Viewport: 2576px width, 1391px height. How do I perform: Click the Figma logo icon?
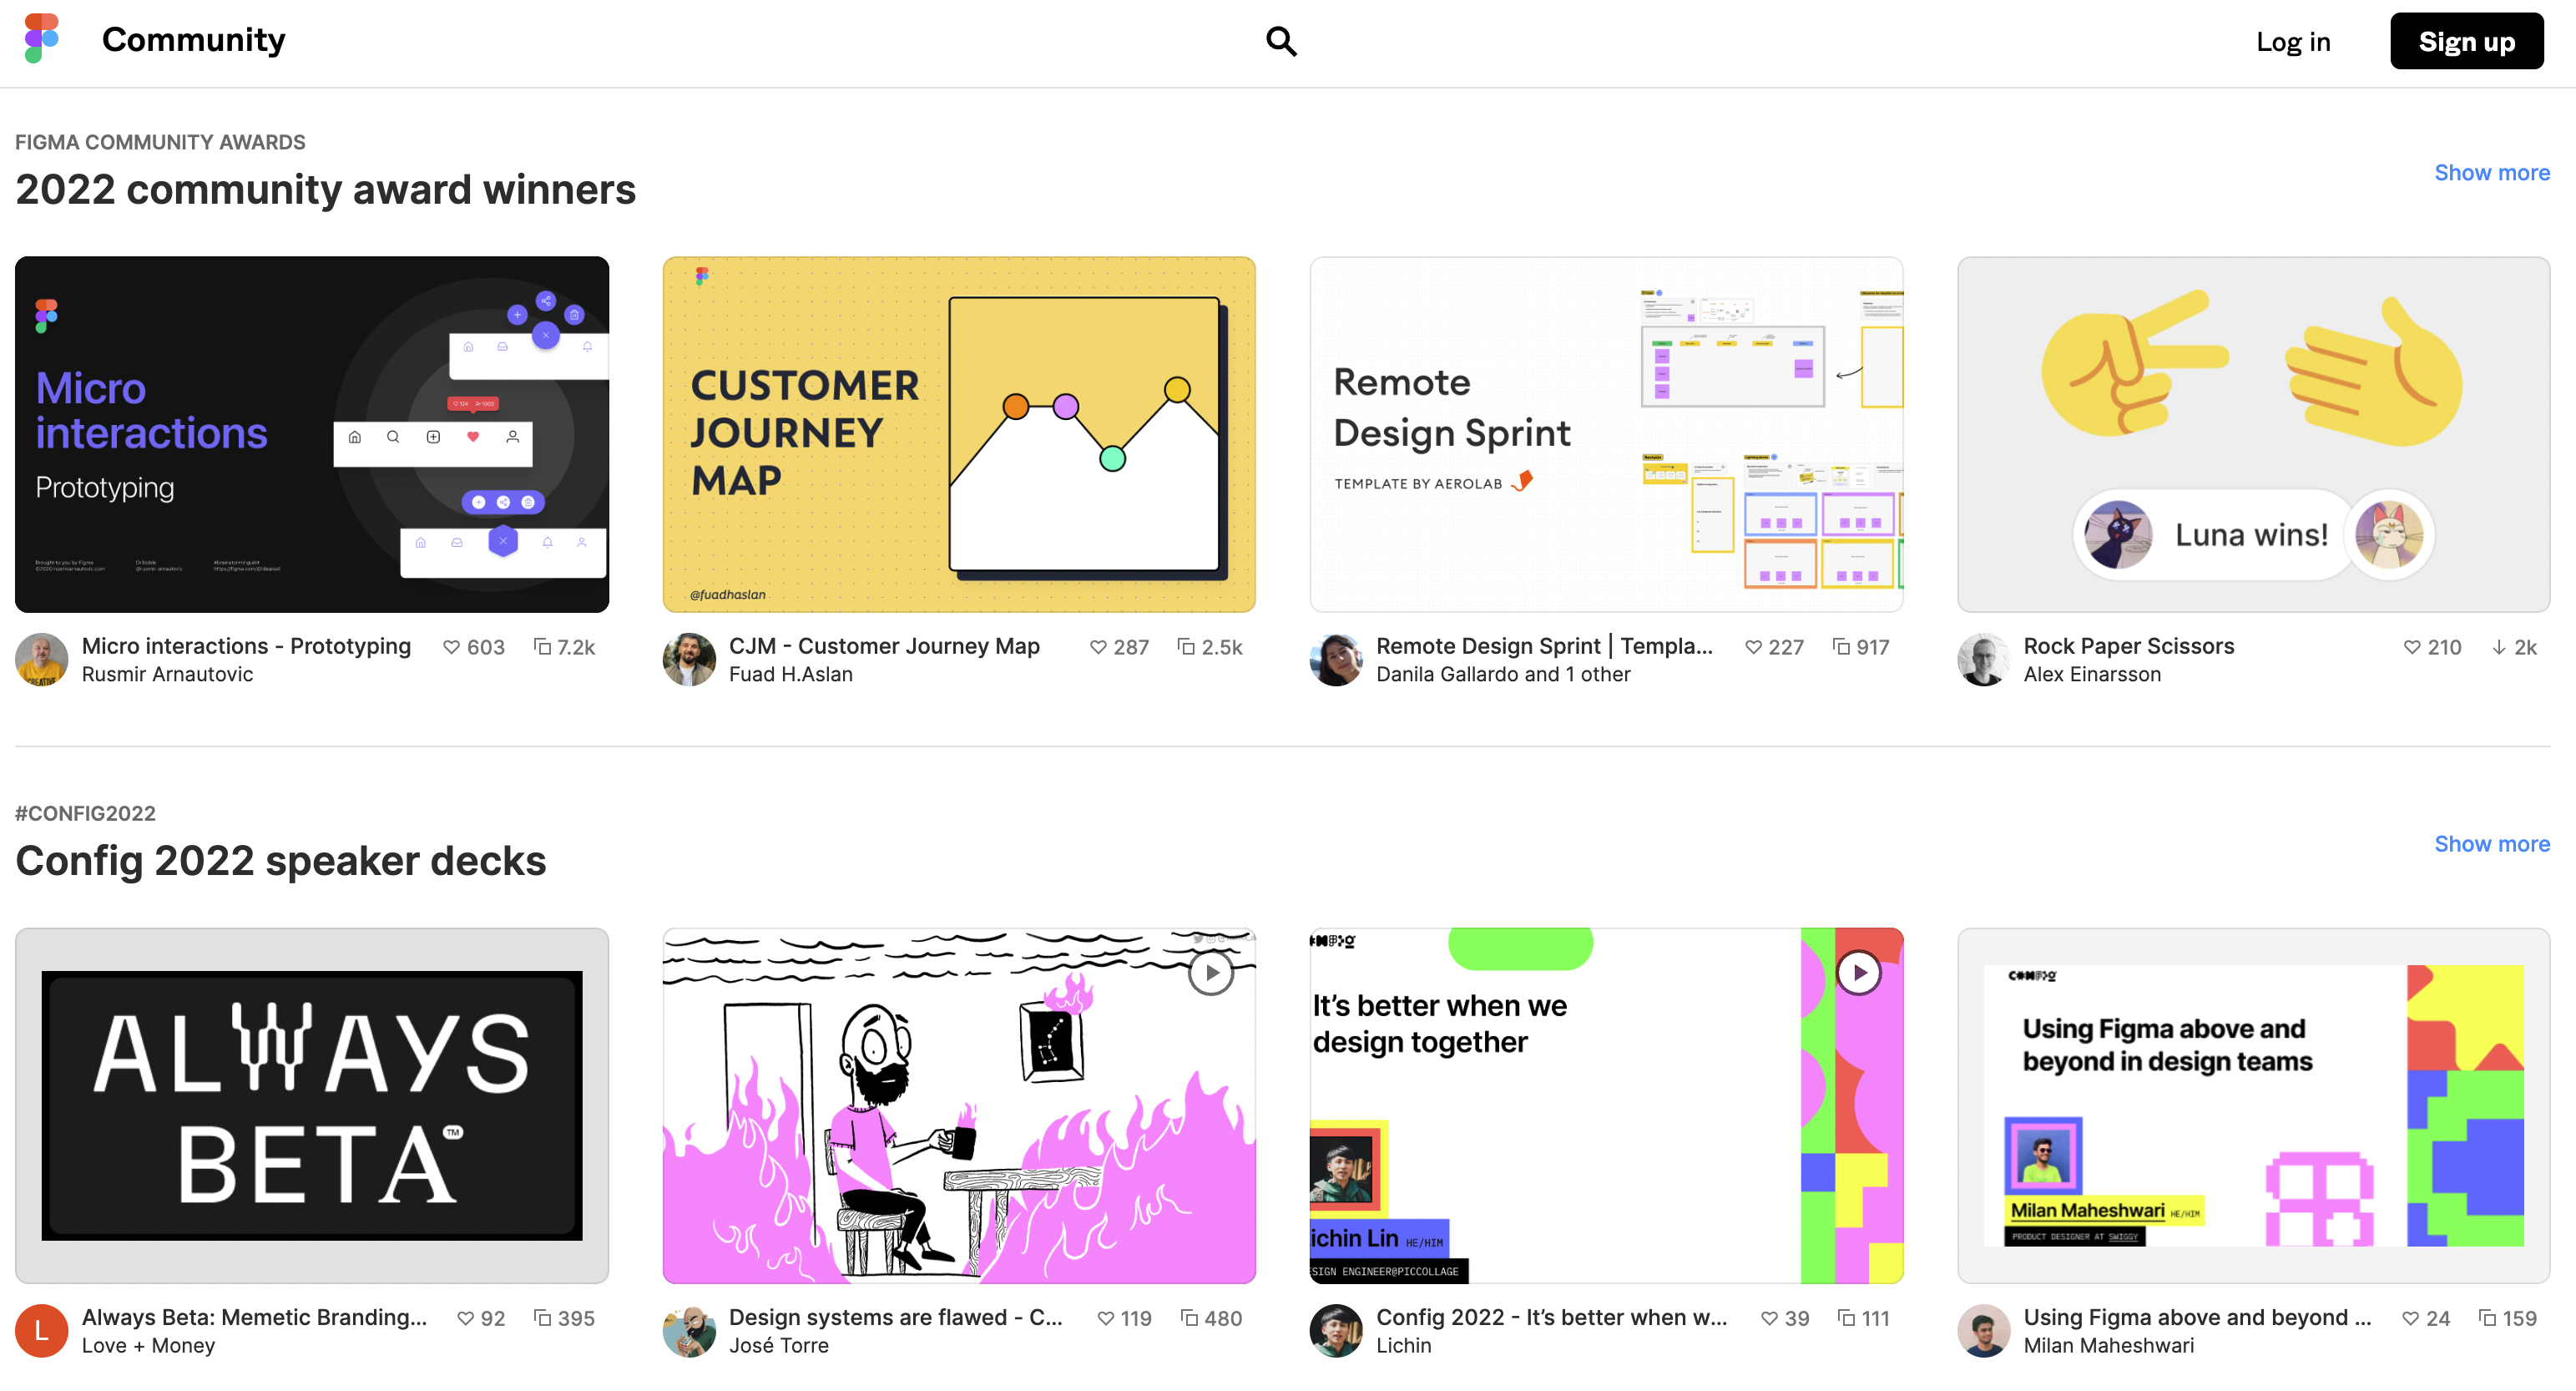(x=41, y=39)
